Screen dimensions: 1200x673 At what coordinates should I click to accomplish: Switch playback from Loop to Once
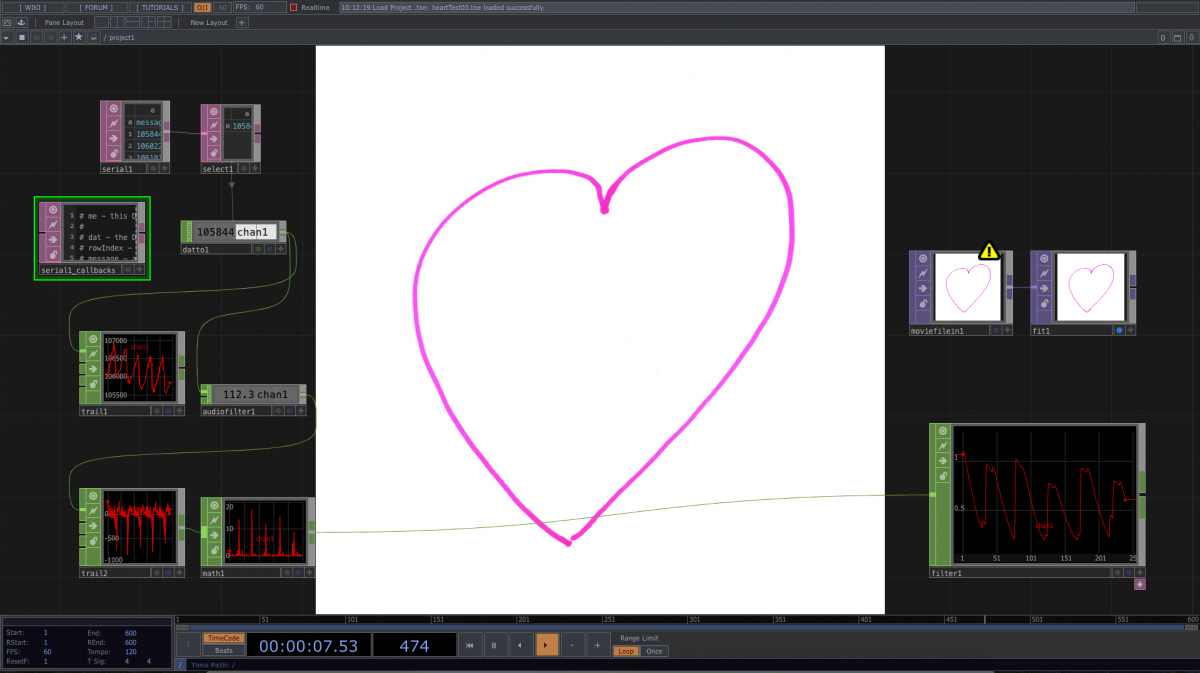click(653, 651)
